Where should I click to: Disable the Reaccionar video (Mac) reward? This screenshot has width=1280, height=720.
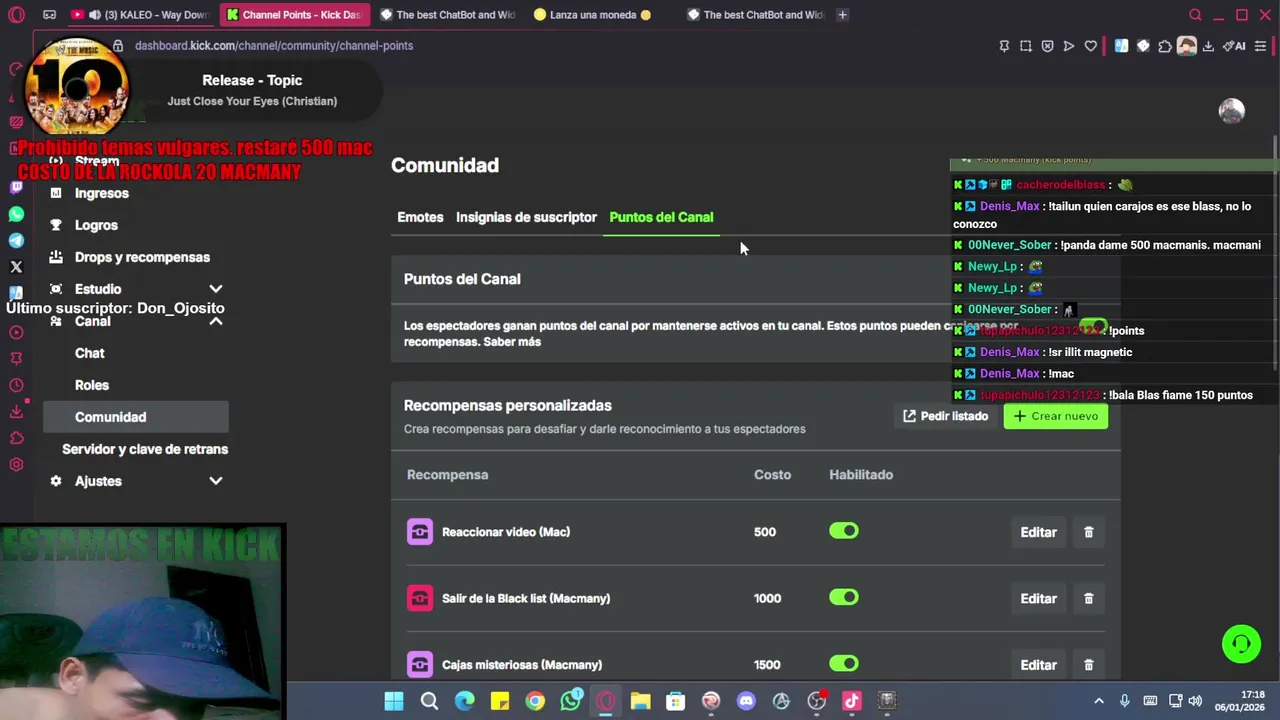[844, 531]
